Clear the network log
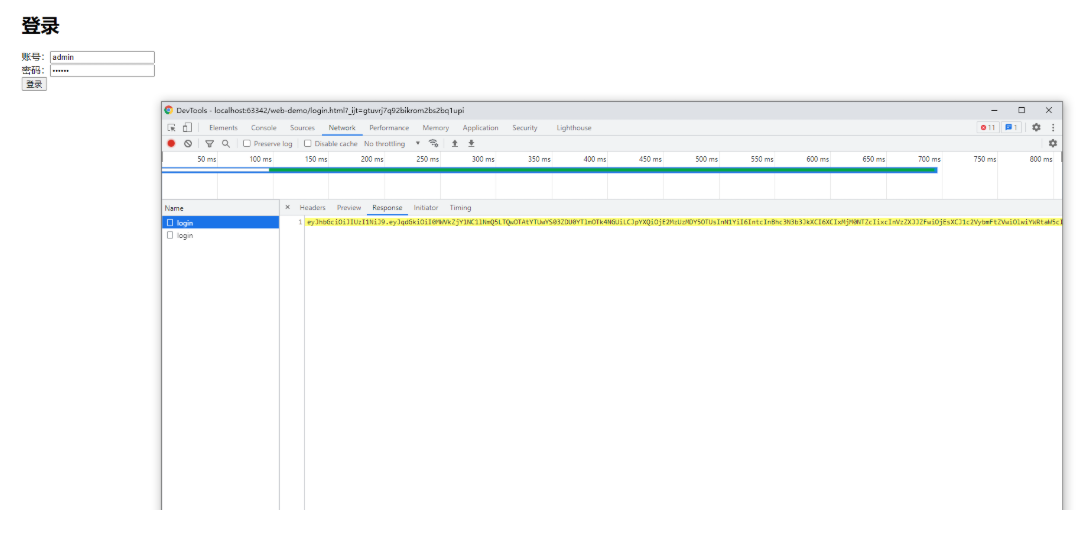 pos(188,143)
